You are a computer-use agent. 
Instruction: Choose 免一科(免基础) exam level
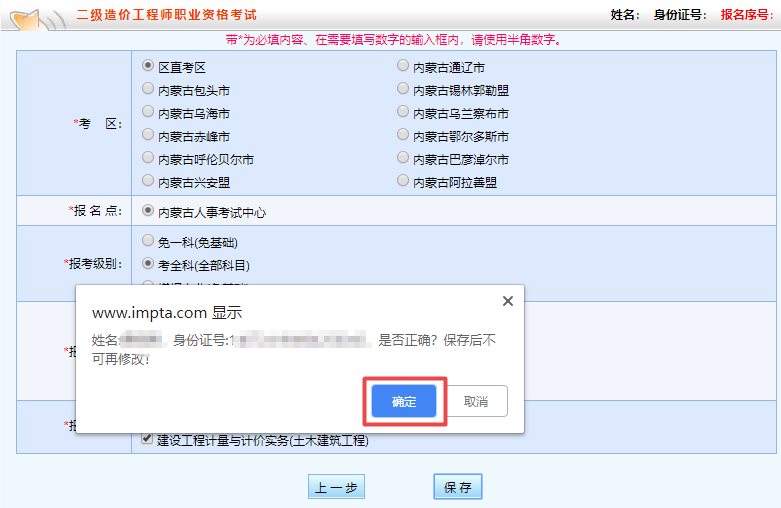click(149, 241)
